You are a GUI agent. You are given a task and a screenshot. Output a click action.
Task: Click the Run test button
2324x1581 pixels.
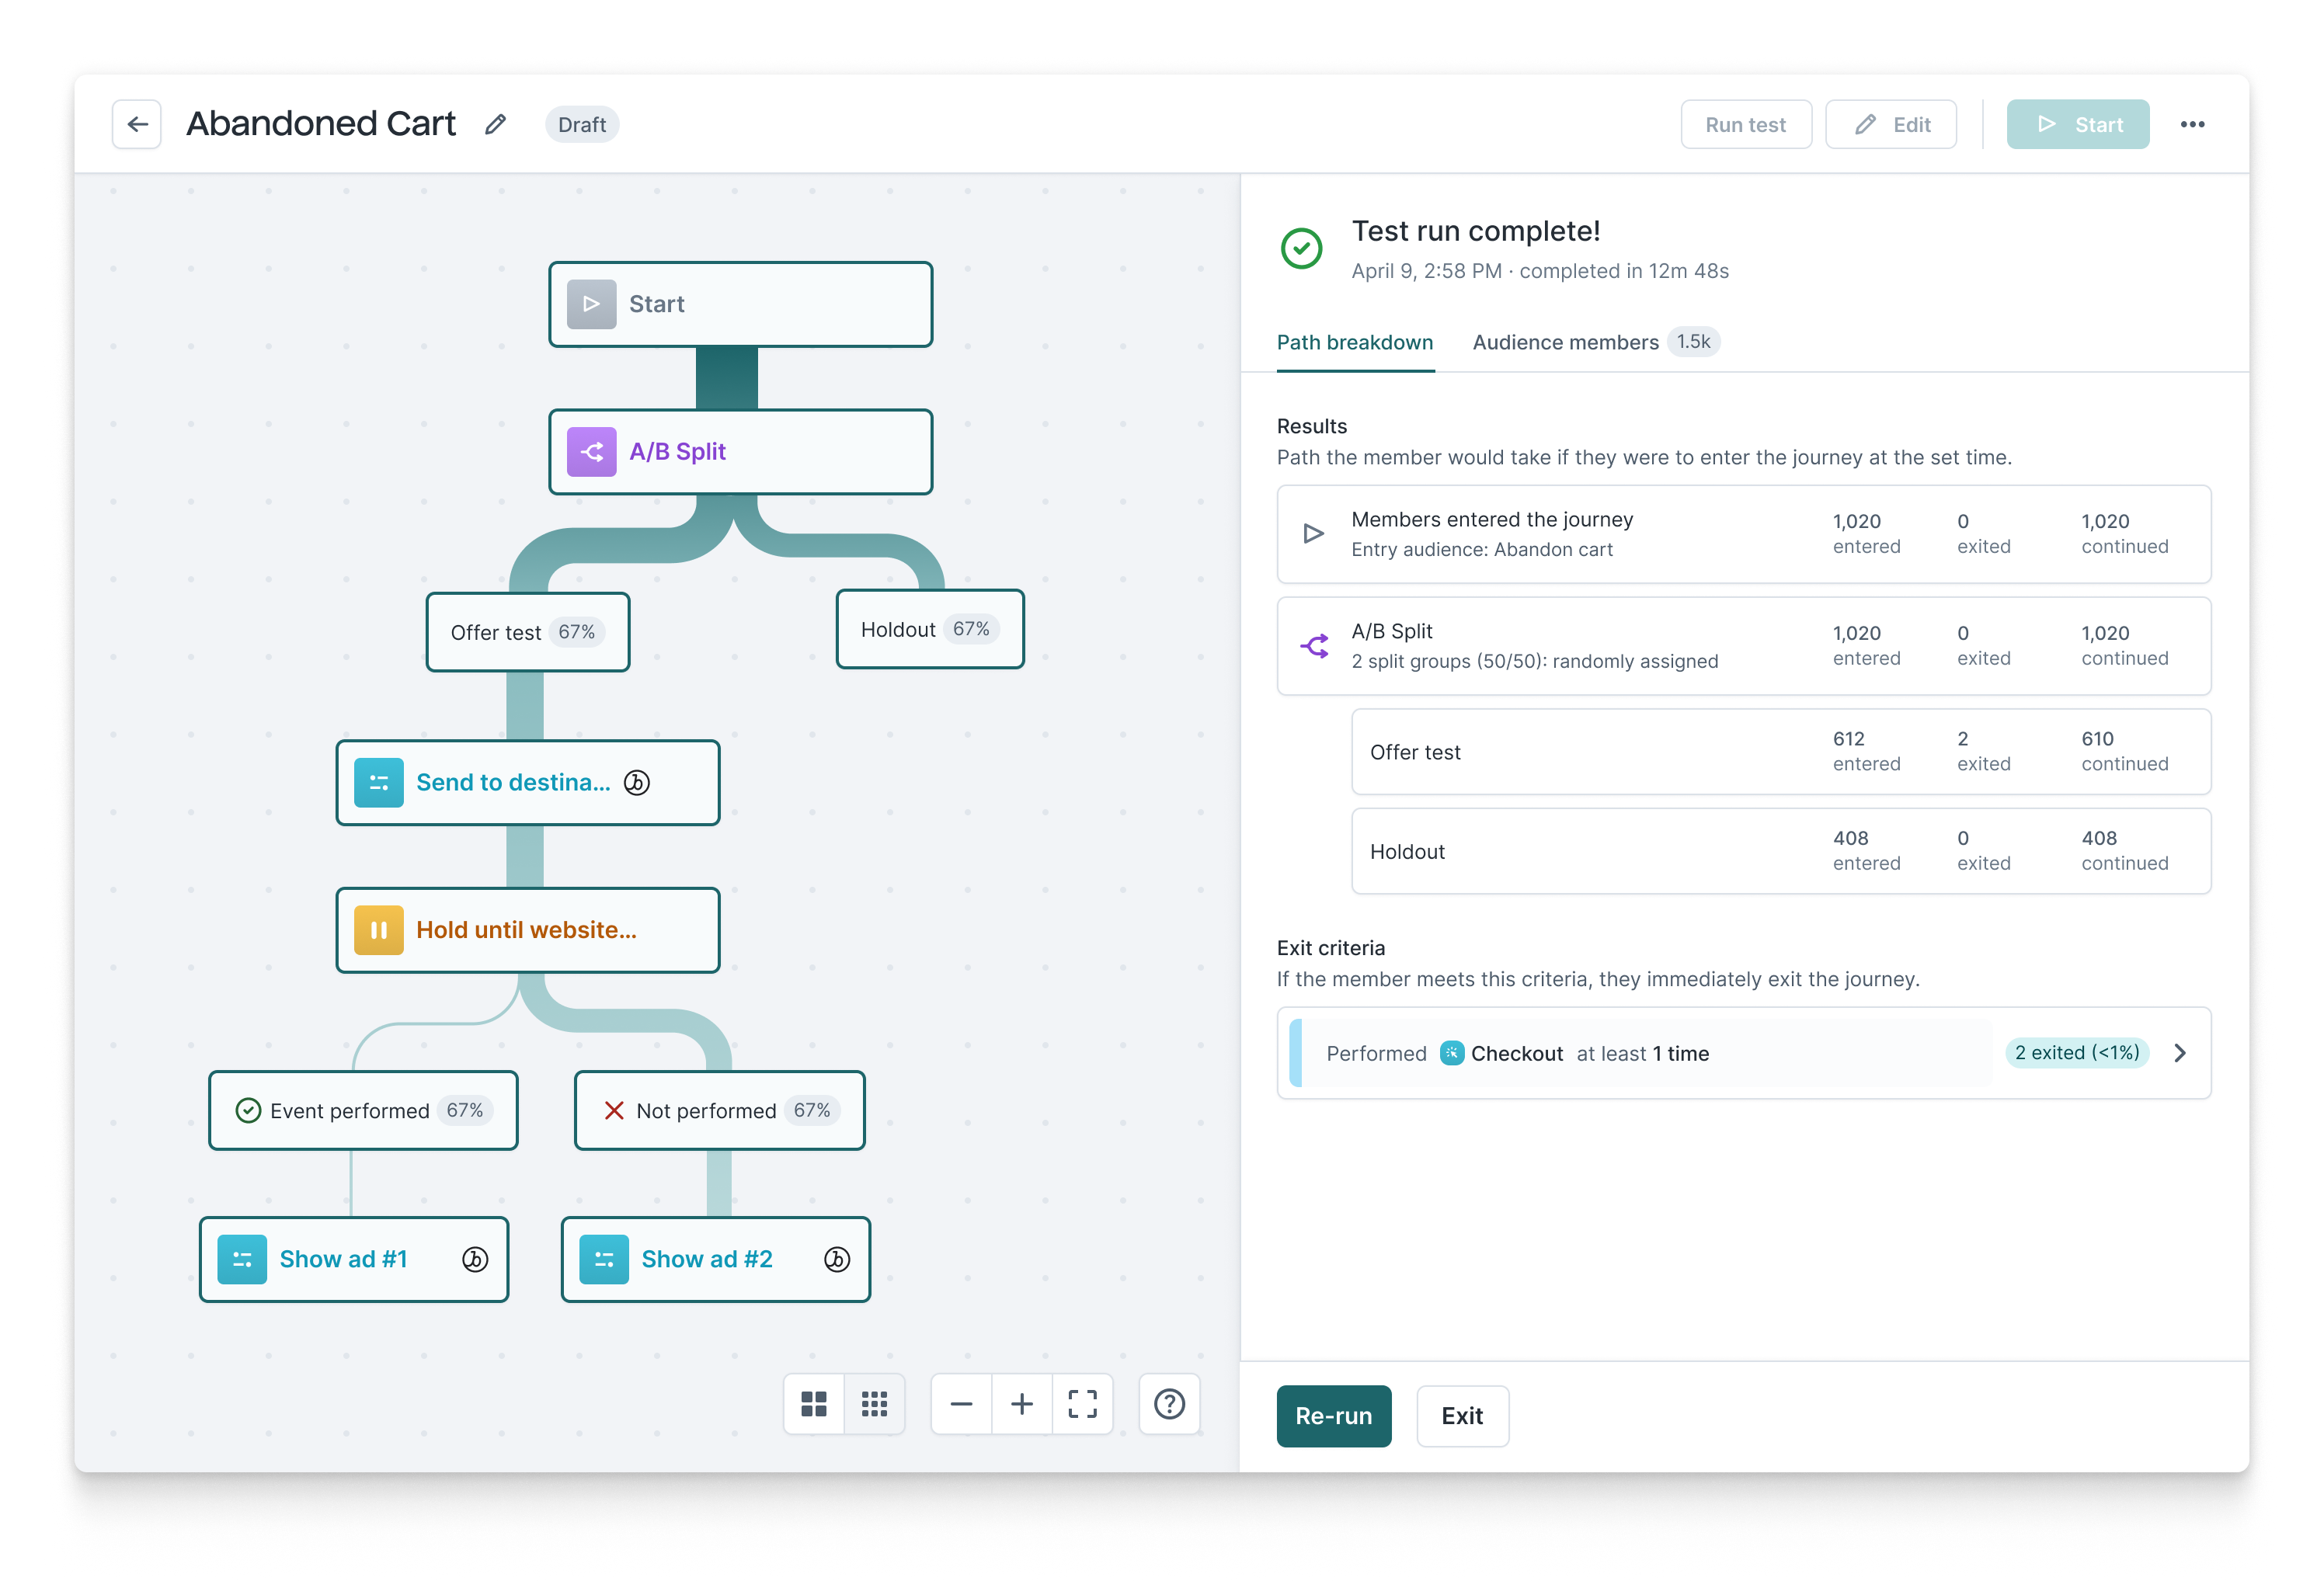1745,124
